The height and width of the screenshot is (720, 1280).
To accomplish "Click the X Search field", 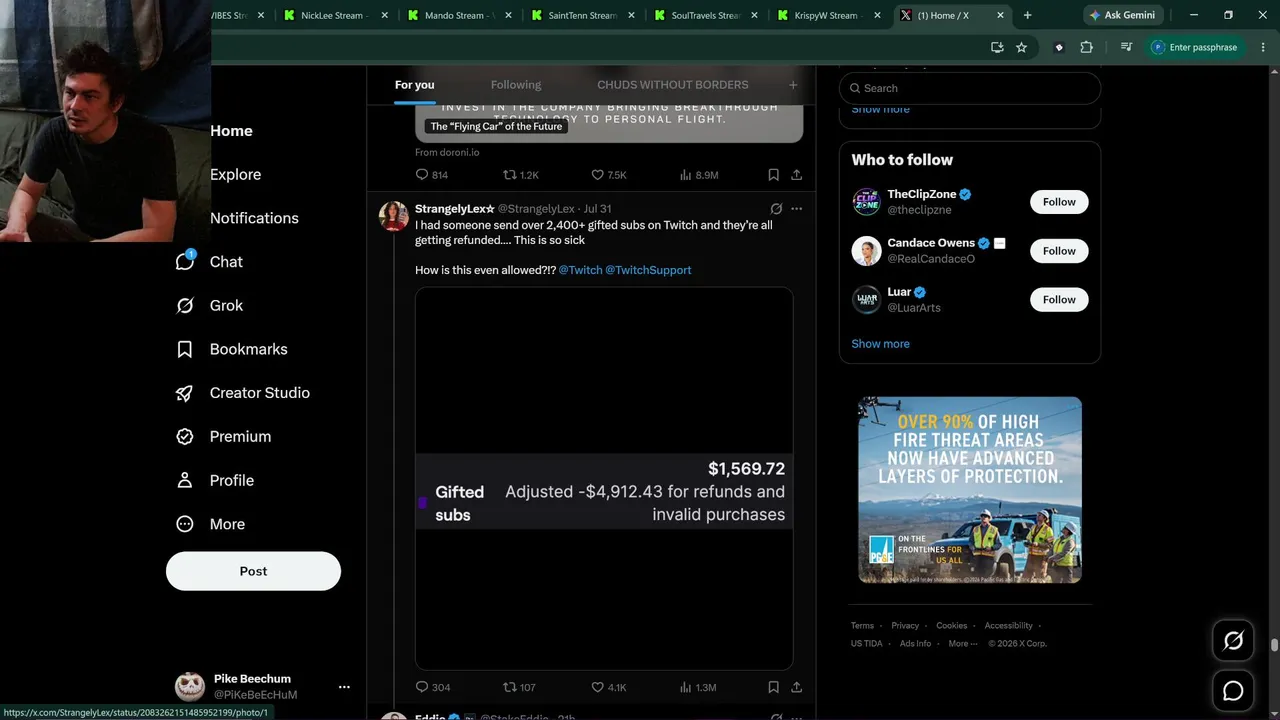I will 970,88.
